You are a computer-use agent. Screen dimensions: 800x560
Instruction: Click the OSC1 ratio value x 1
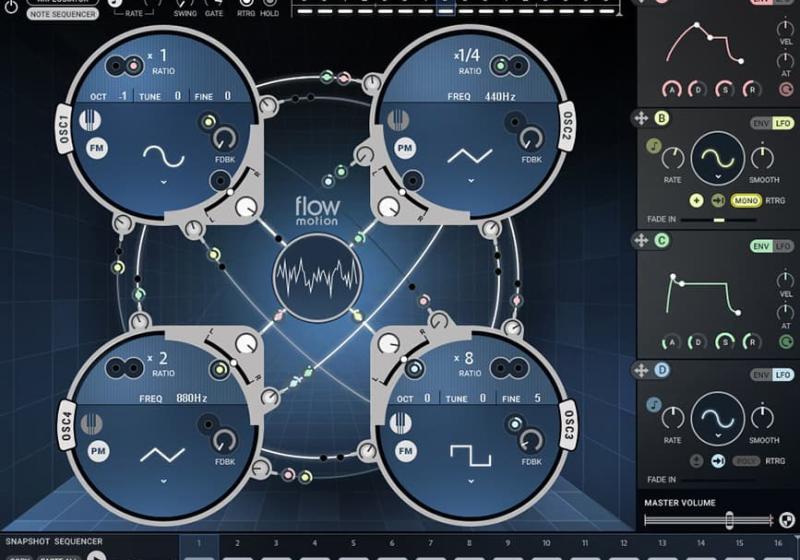coord(158,55)
